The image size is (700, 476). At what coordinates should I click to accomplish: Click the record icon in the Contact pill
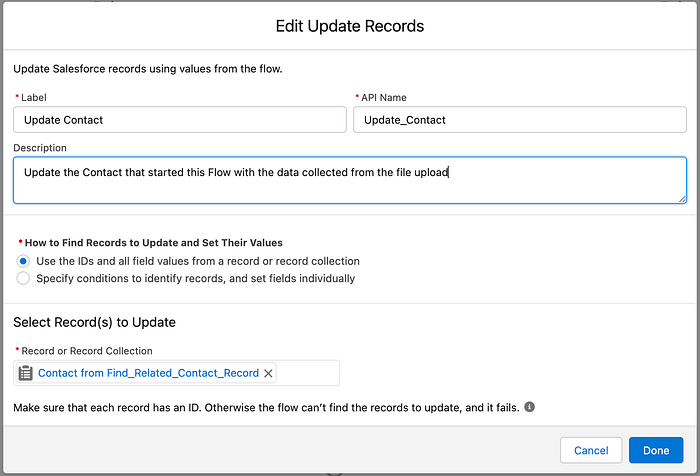point(25,373)
